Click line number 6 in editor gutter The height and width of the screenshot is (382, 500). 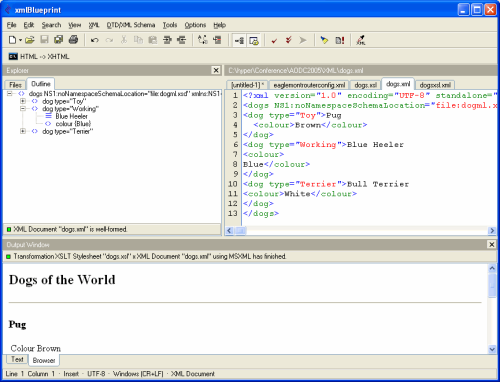[235, 145]
